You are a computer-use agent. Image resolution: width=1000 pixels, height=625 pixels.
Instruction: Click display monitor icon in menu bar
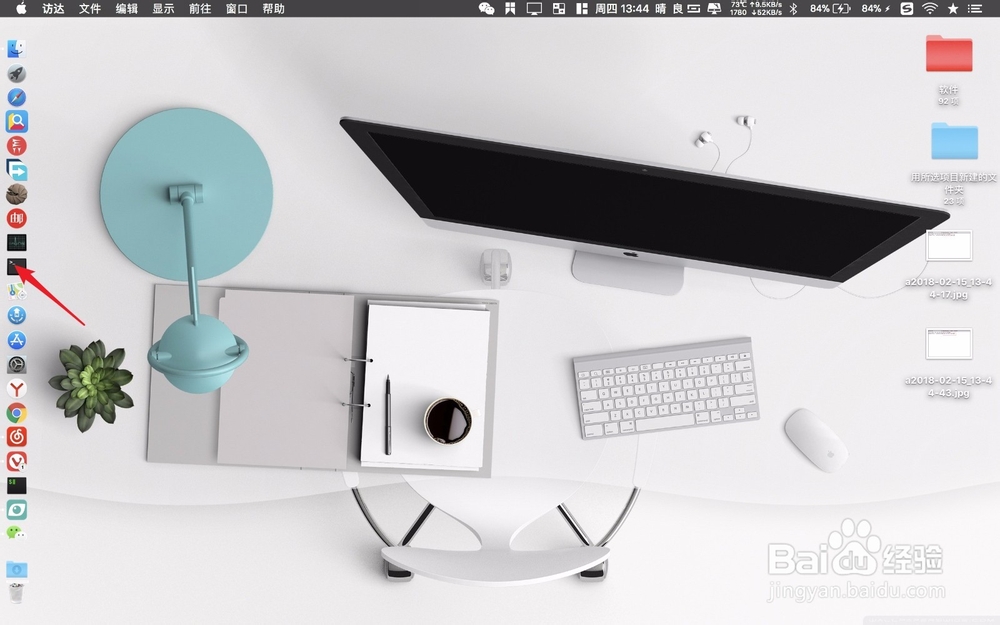click(534, 8)
